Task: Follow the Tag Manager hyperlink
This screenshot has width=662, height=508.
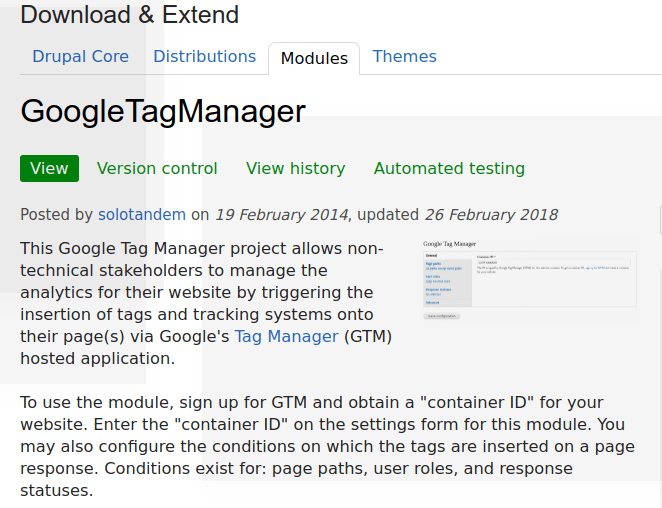Action: [286, 337]
